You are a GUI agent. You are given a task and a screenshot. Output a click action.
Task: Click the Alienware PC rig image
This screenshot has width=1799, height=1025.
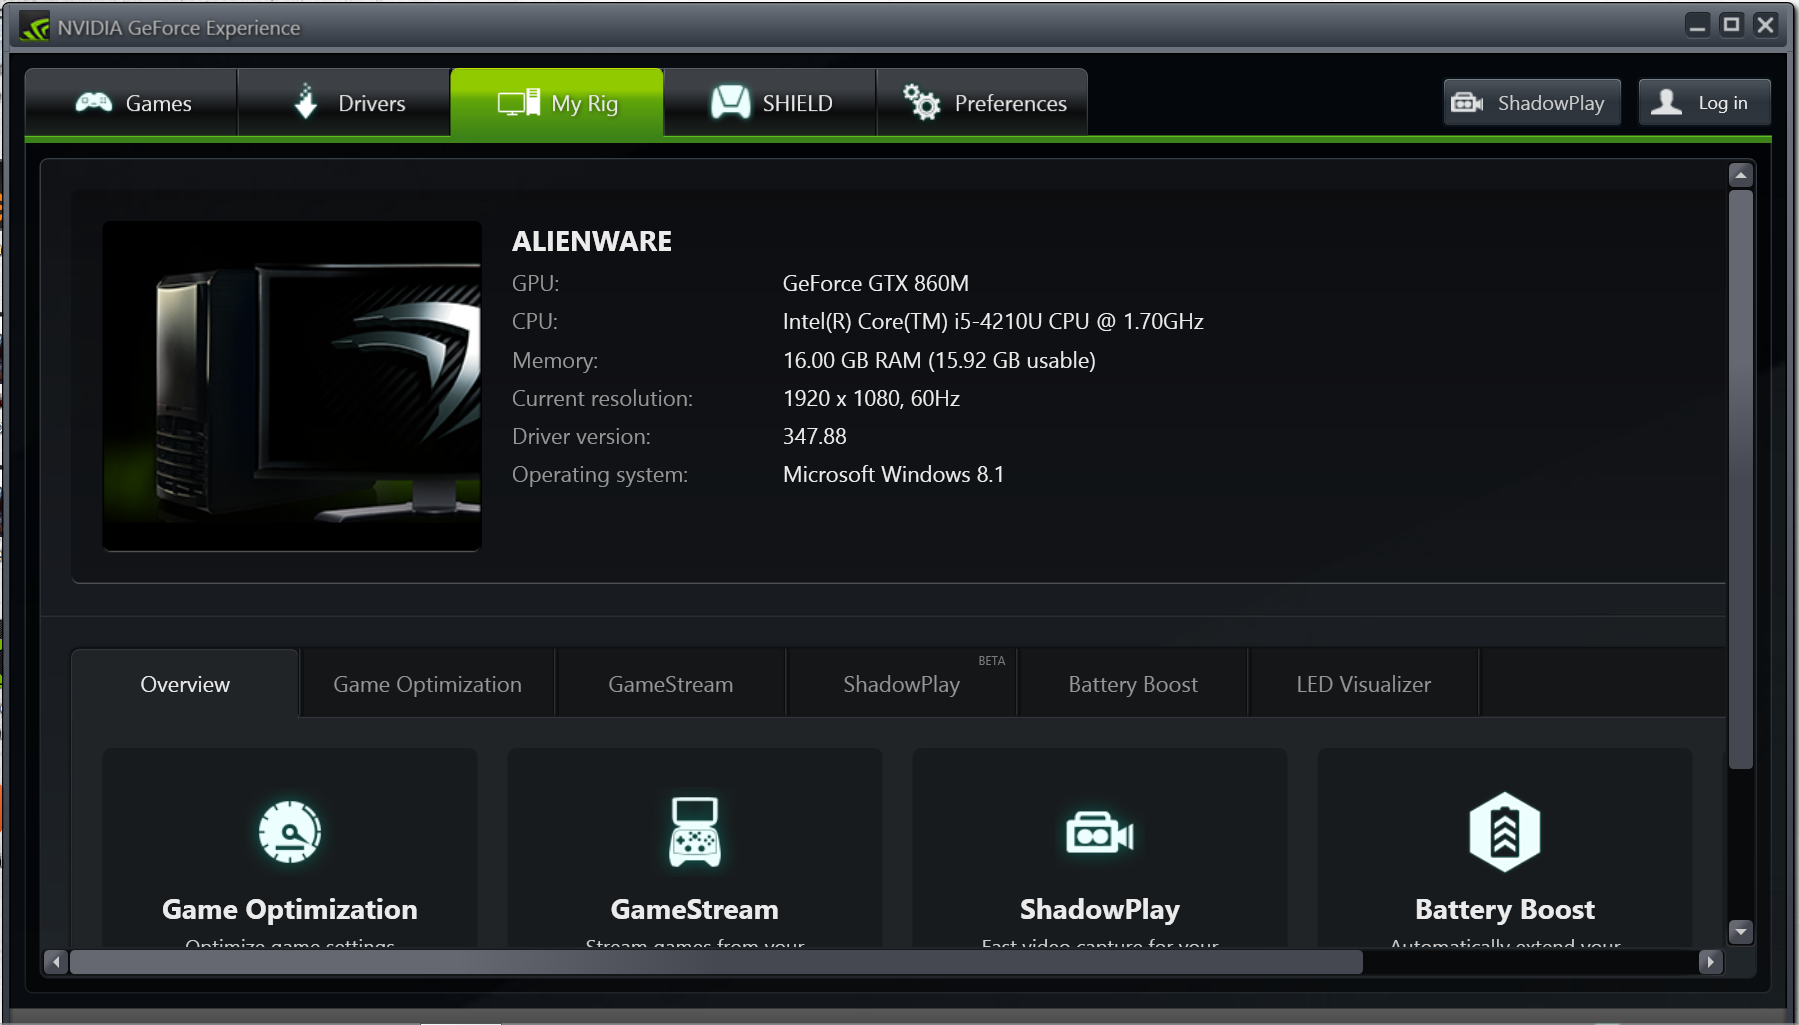[292, 386]
